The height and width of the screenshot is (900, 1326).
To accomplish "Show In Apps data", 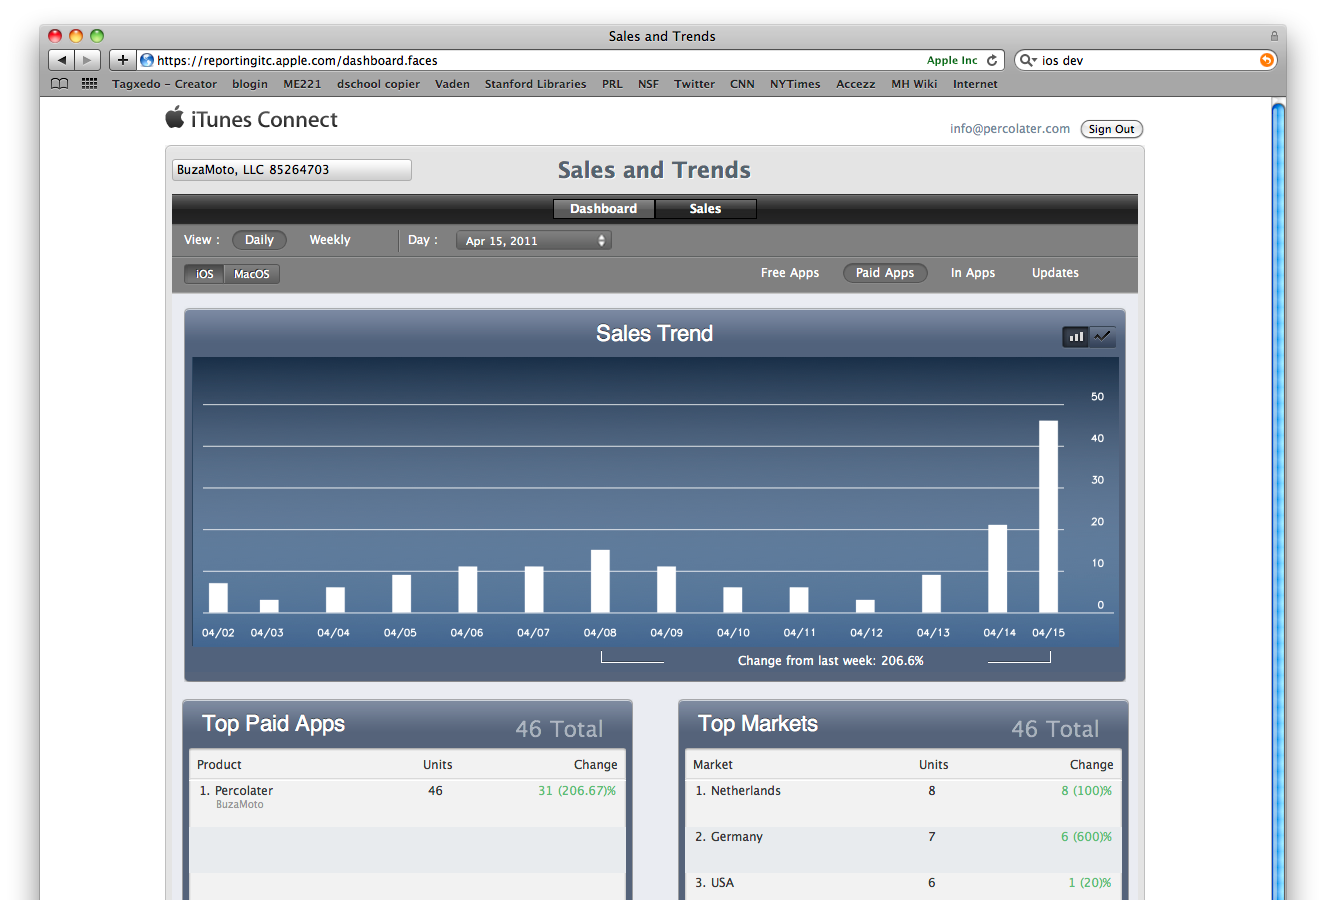I will pyautogui.click(x=973, y=273).
